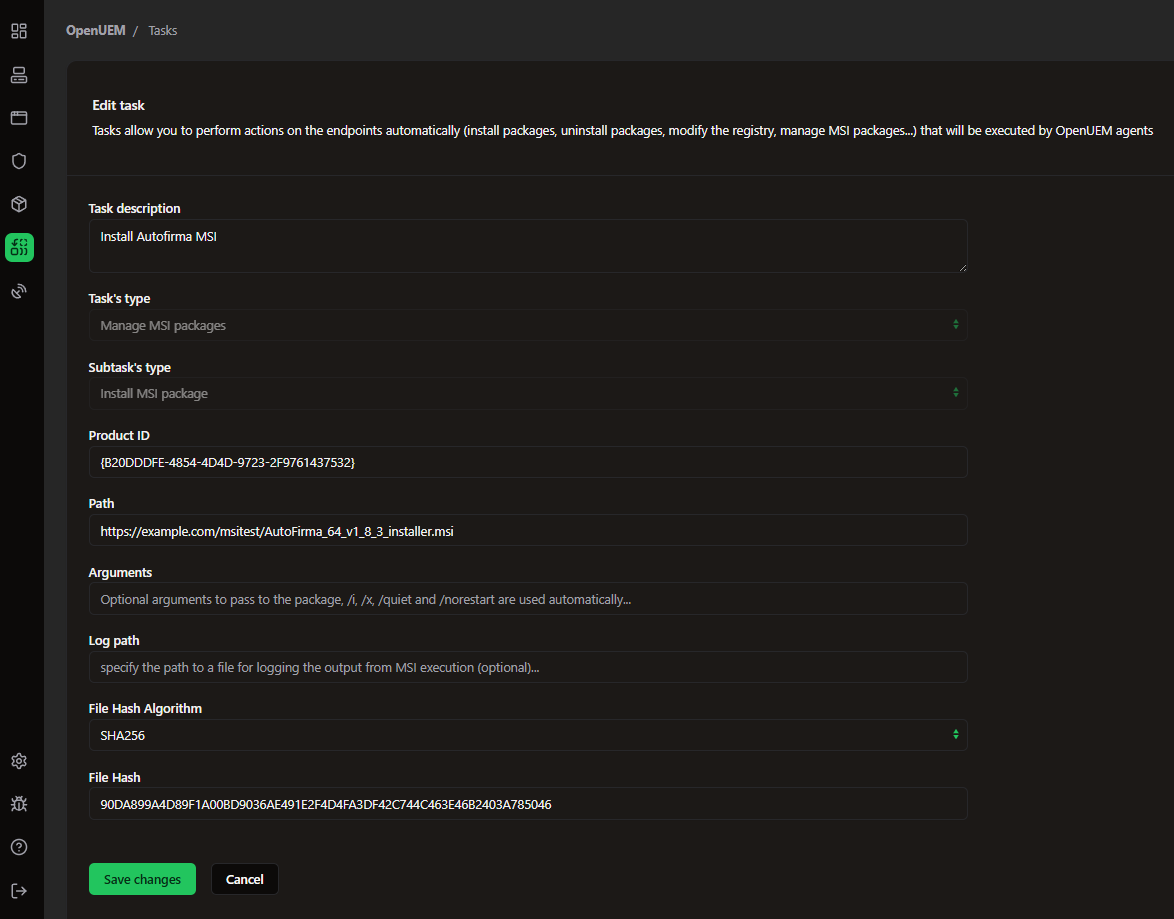Click the software window icon in sidebar
Image resolution: width=1174 pixels, height=919 pixels.
(x=19, y=118)
